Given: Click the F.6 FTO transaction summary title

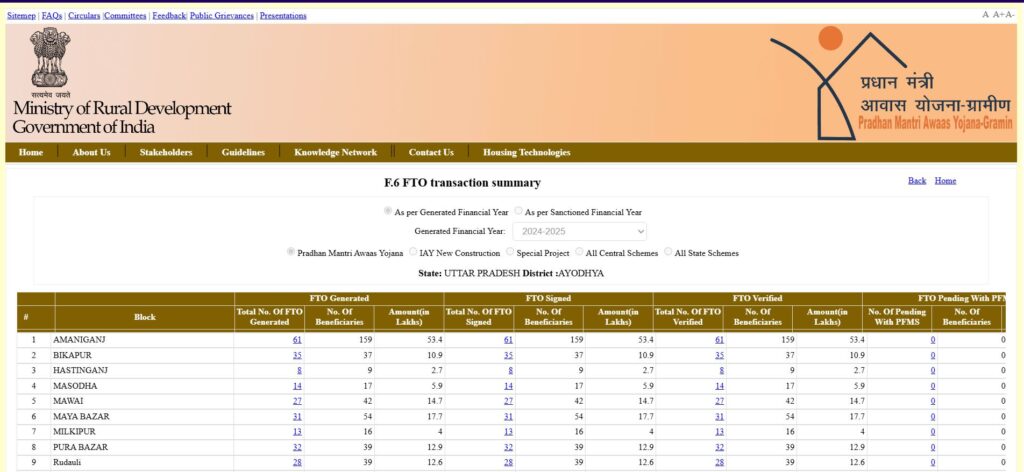Looking at the screenshot, I should pyautogui.click(x=462, y=183).
